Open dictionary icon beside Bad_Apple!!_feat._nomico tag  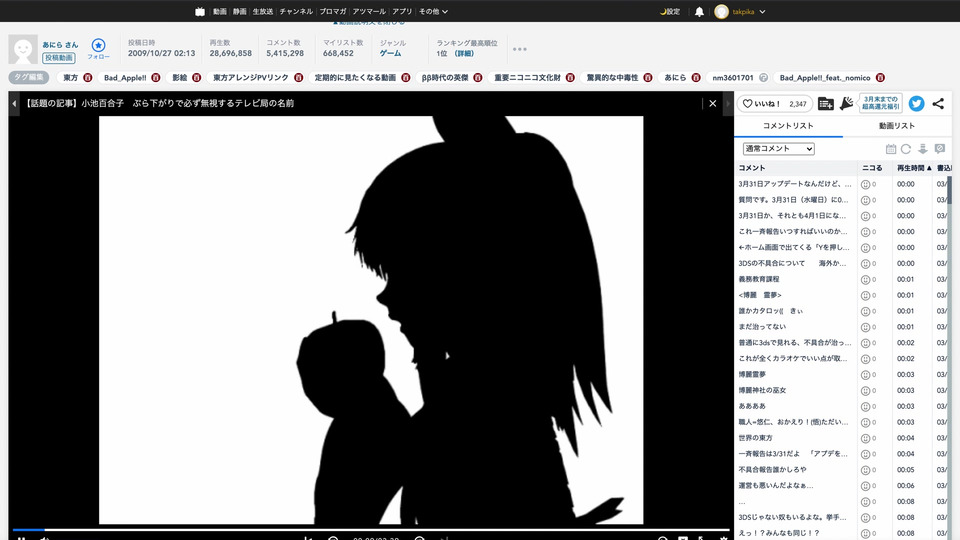880,78
